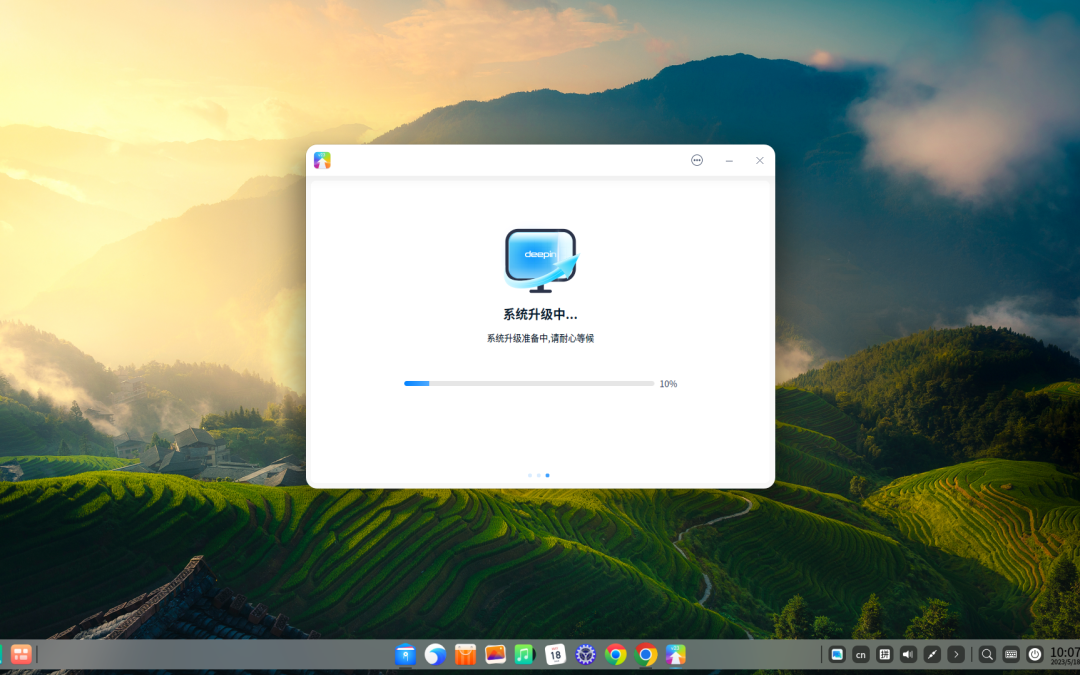The height and width of the screenshot is (675, 1080).
Task: Click the upgrade tool logo in title bar
Action: 322,160
